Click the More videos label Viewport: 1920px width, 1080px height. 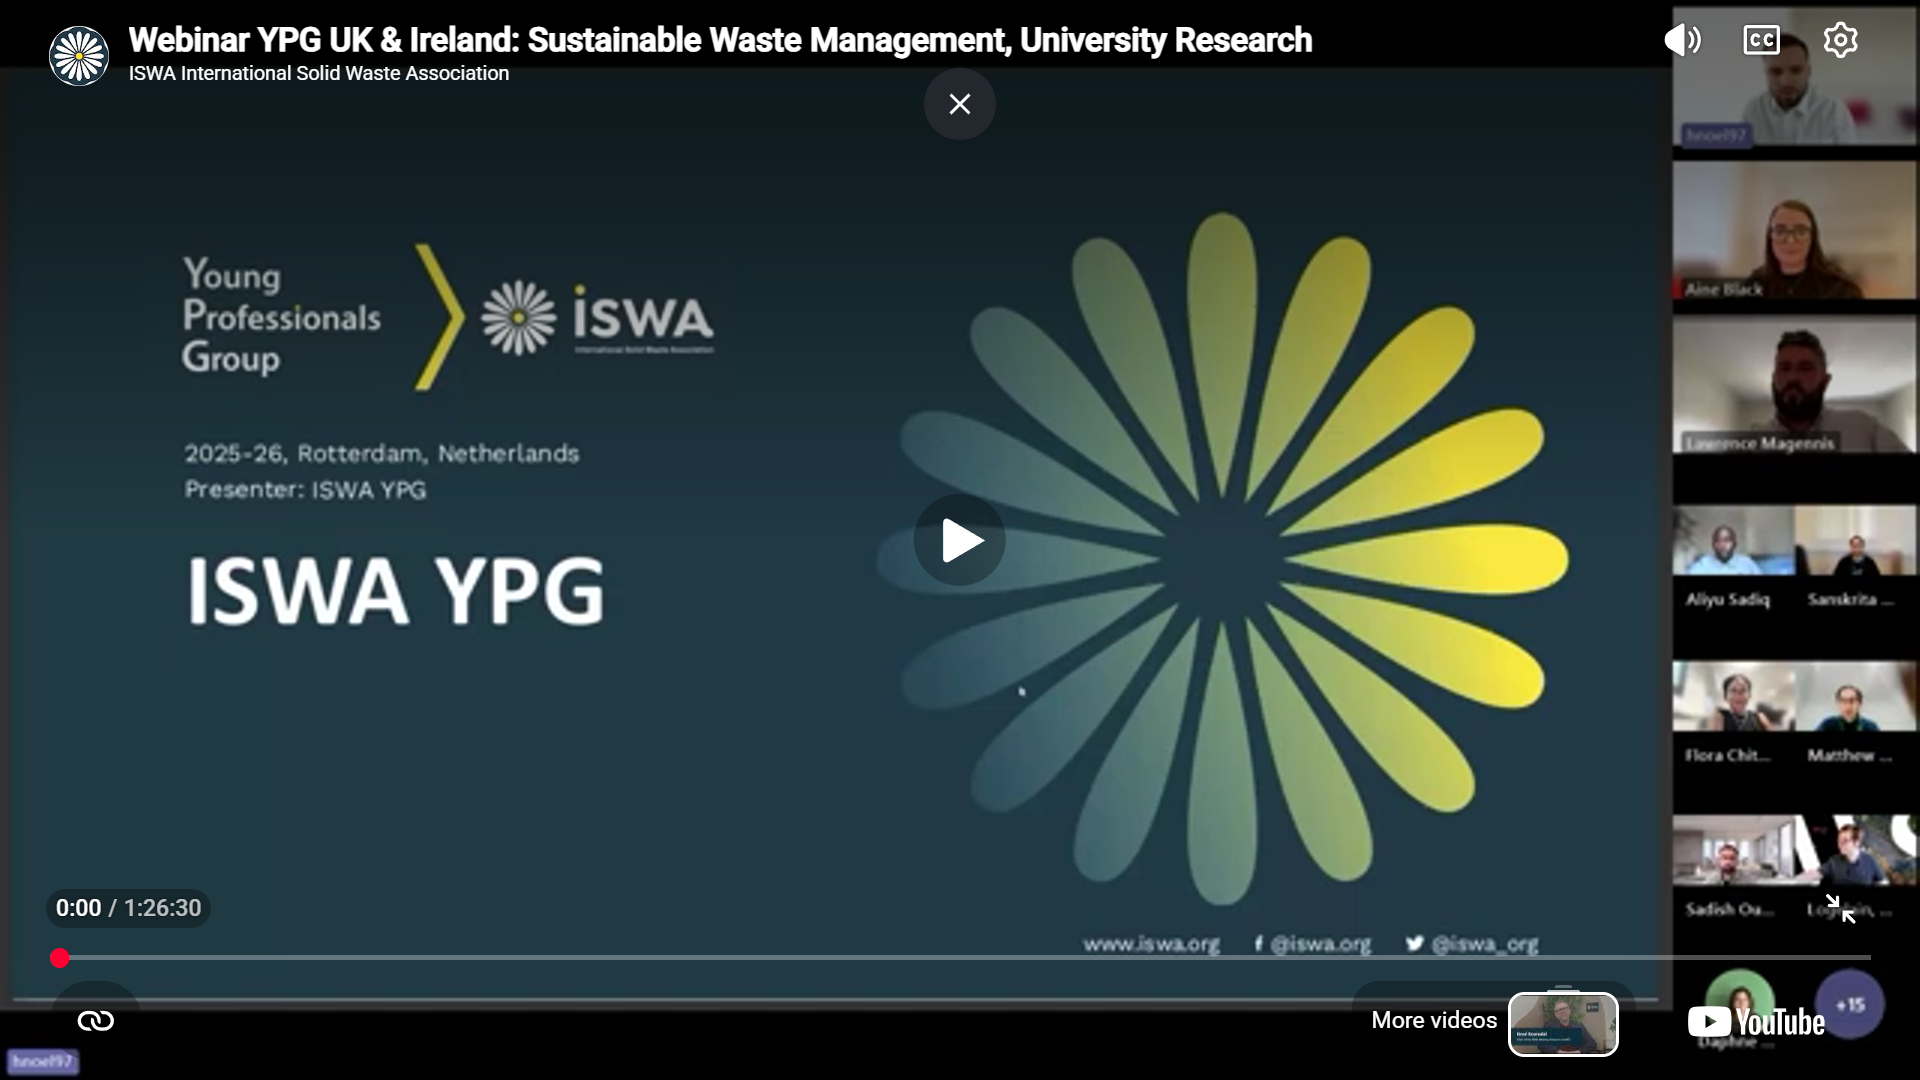click(x=1434, y=1020)
